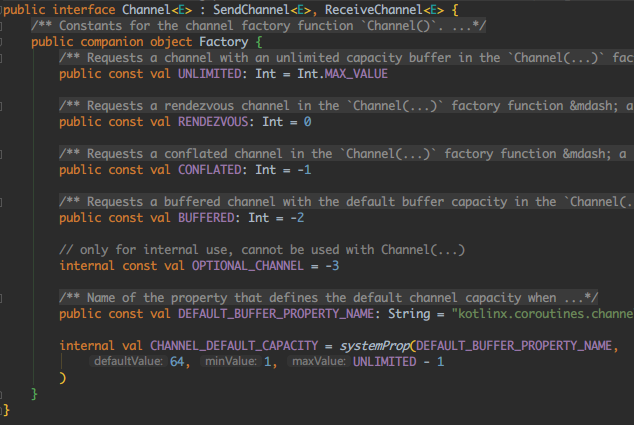Click the opening brace after ReceiveChannel<E>

tap(455, 10)
